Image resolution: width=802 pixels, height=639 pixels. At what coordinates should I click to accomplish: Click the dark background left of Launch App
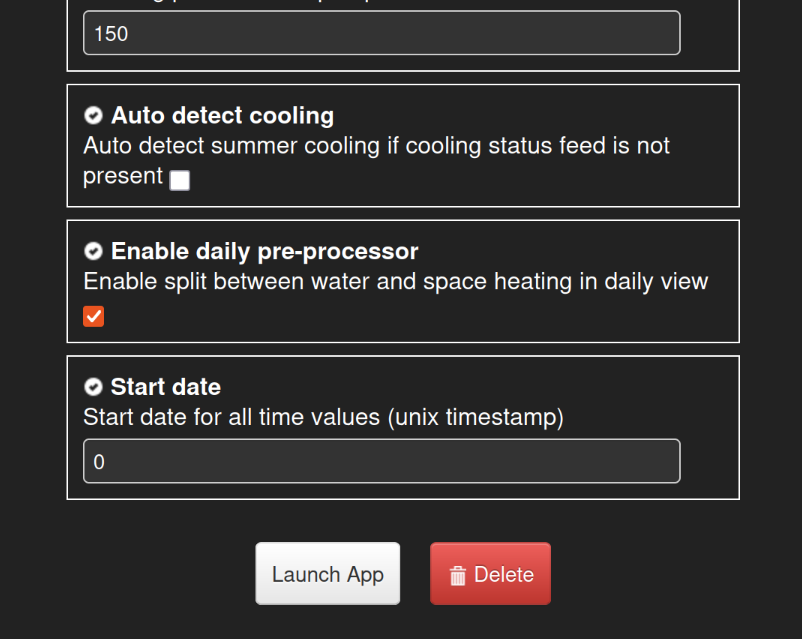tap(150, 574)
